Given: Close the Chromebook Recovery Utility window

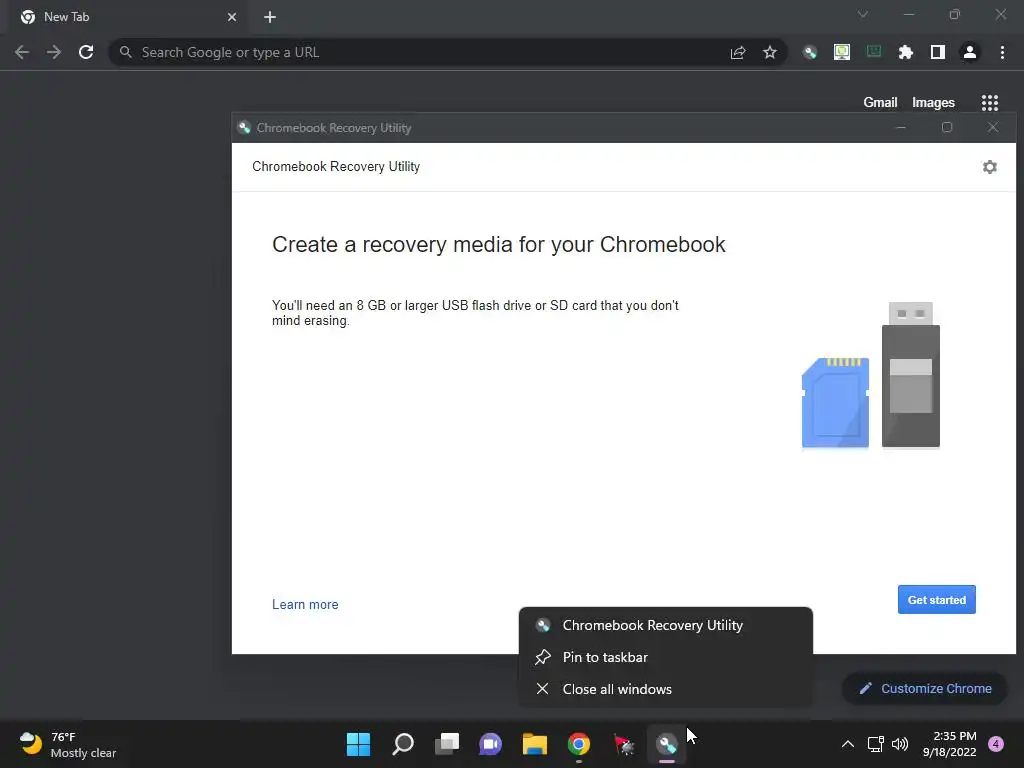Looking at the screenshot, I should point(993,127).
